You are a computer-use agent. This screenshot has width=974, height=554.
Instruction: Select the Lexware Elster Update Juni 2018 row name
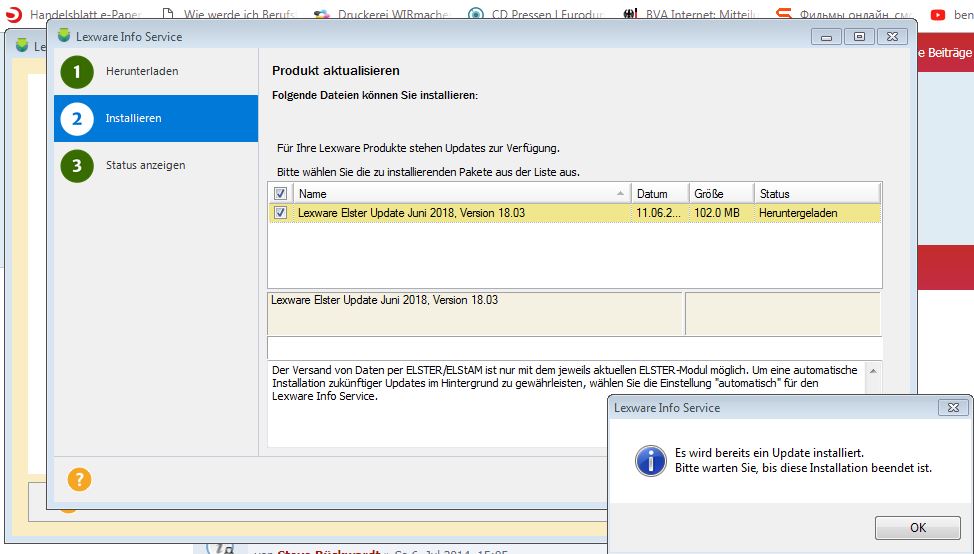pyautogui.click(x=411, y=212)
